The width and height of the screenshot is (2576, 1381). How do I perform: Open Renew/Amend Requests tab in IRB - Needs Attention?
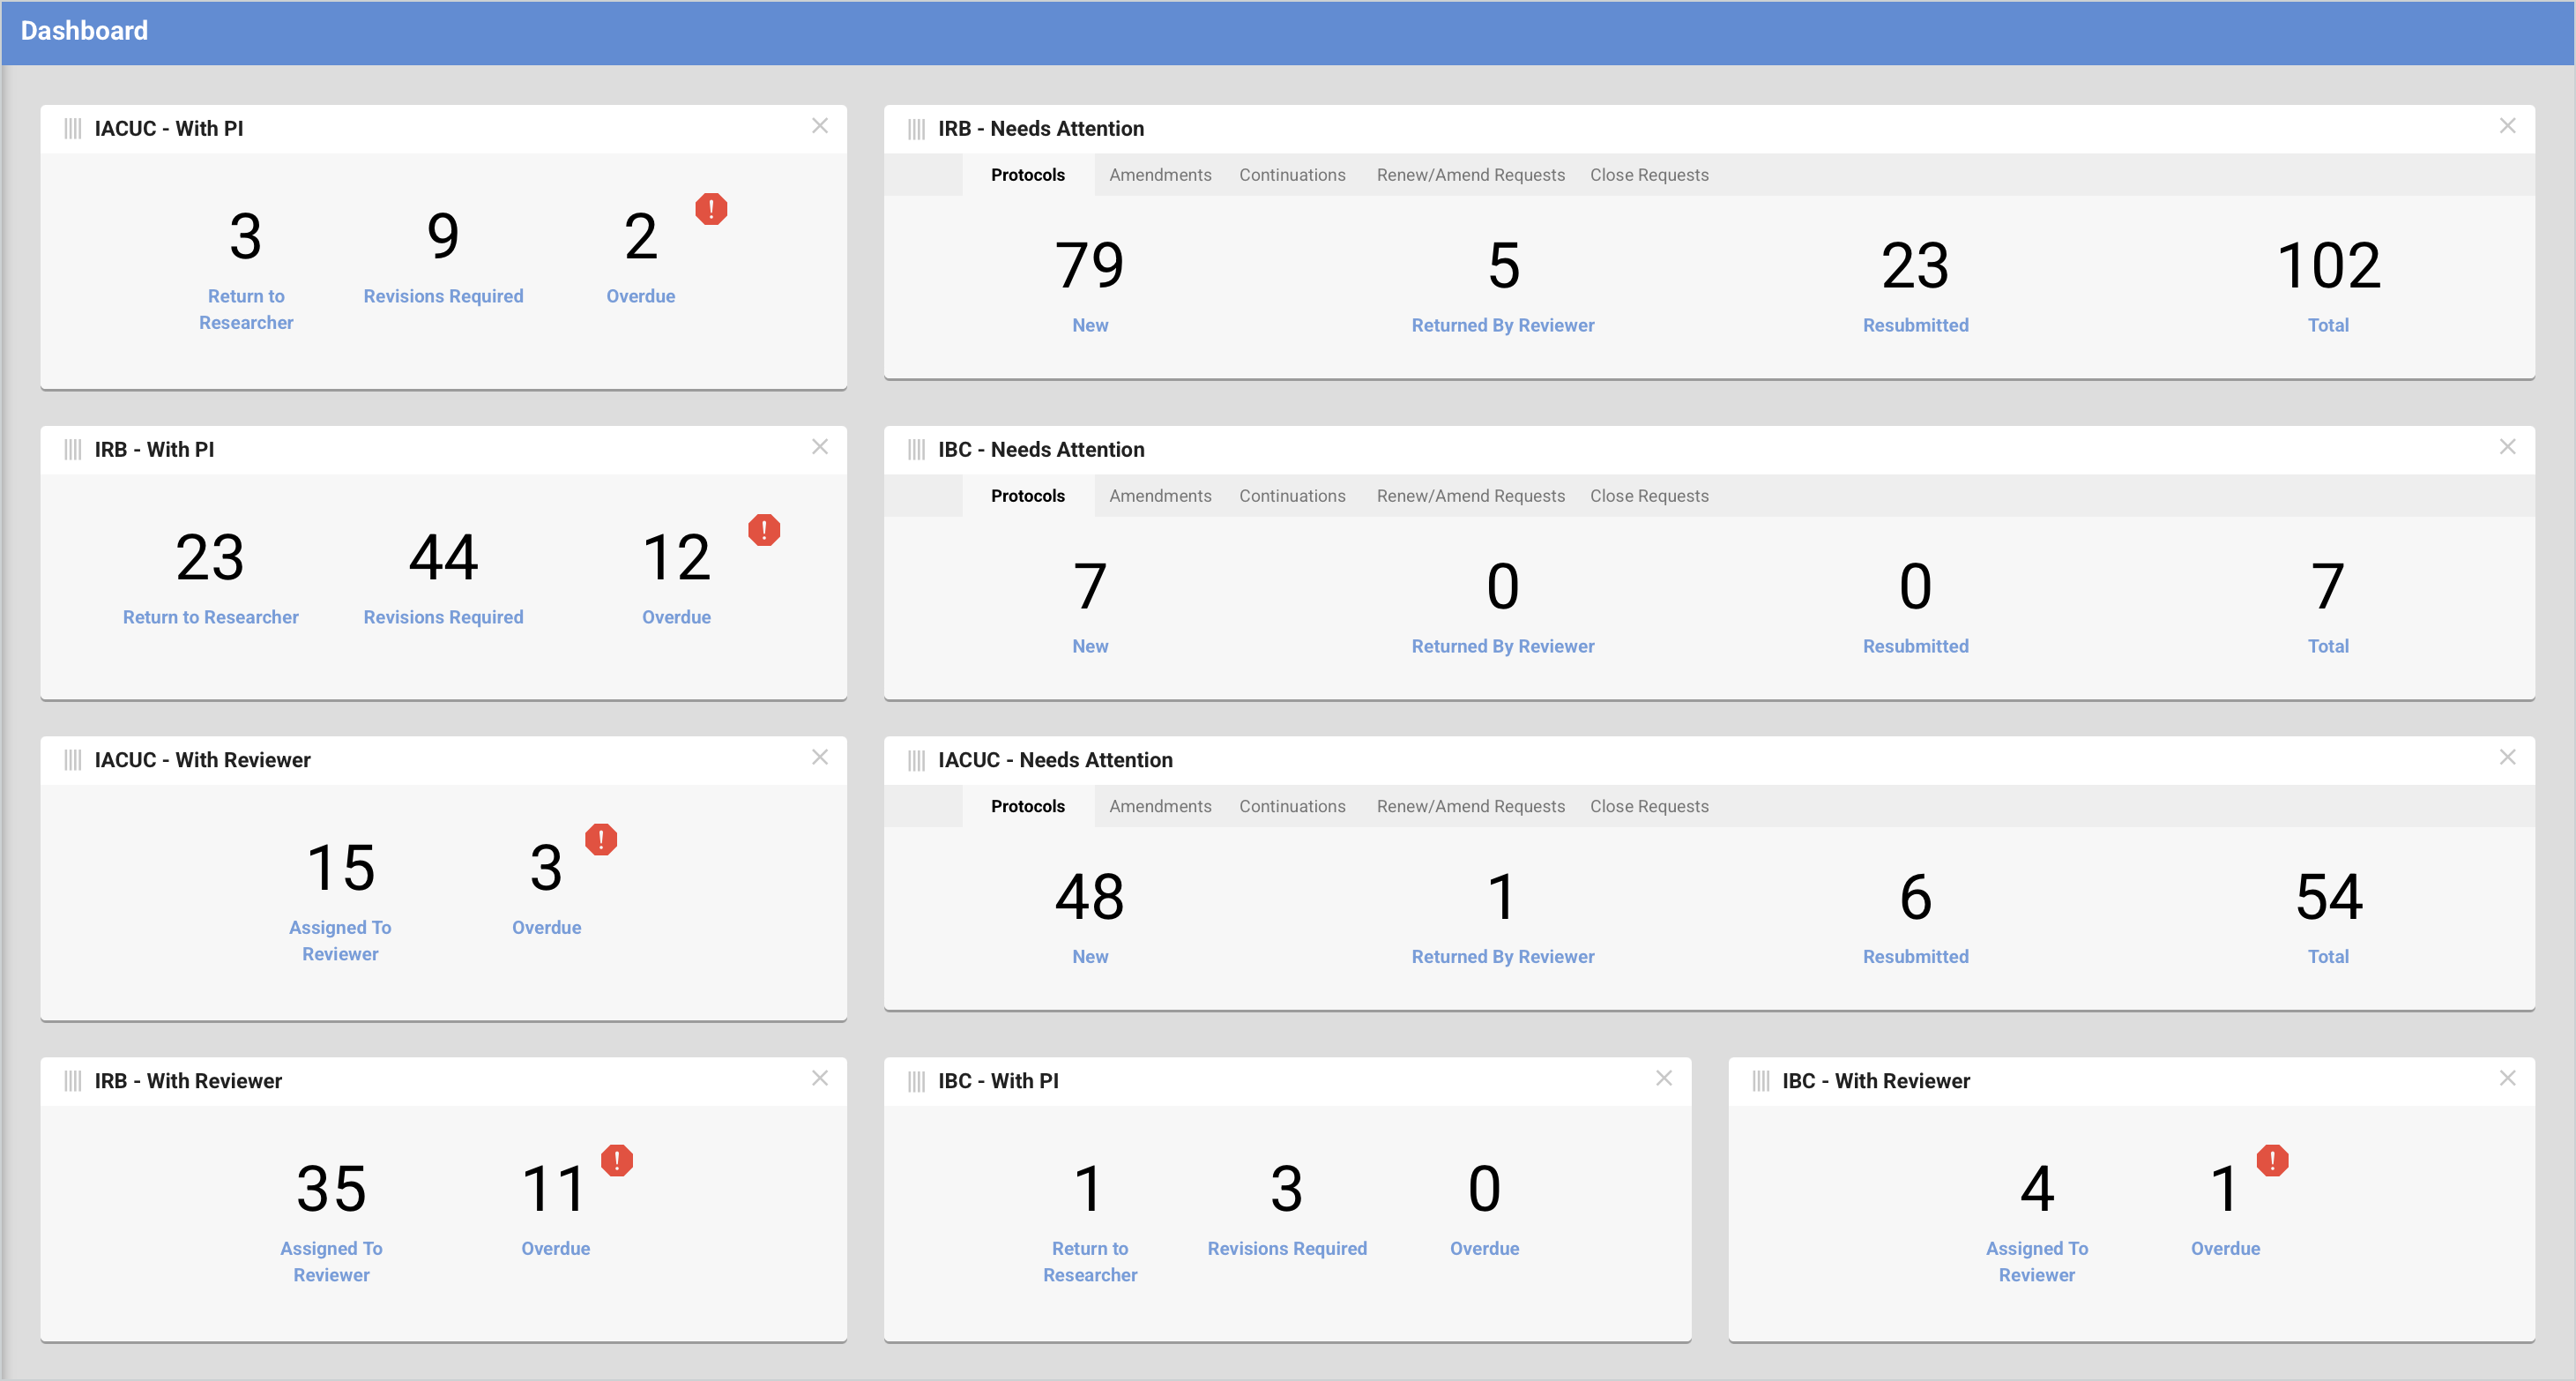1470,174
